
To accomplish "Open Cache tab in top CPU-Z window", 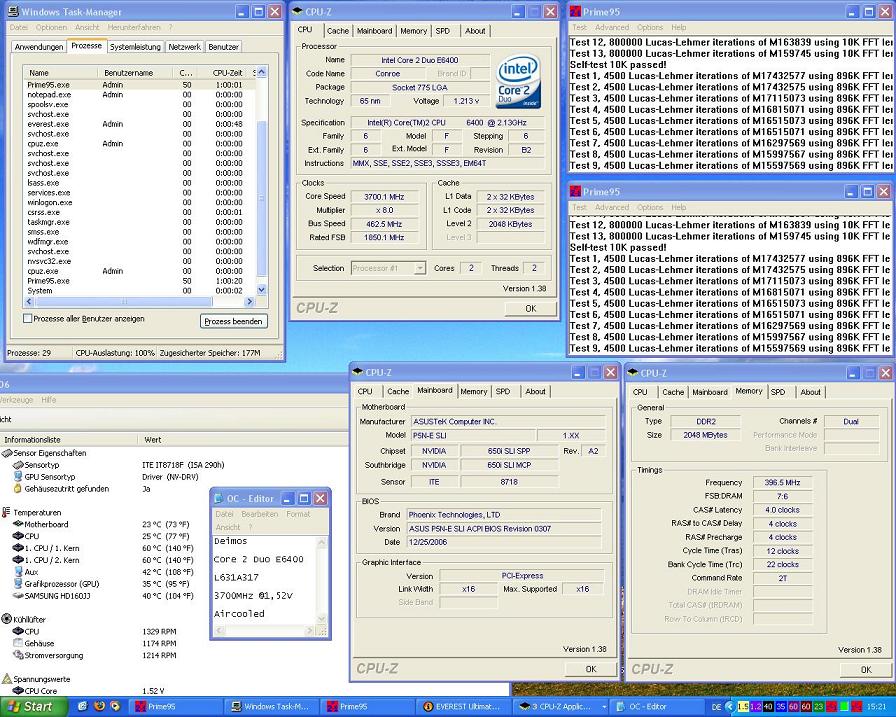I will pos(338,31).
